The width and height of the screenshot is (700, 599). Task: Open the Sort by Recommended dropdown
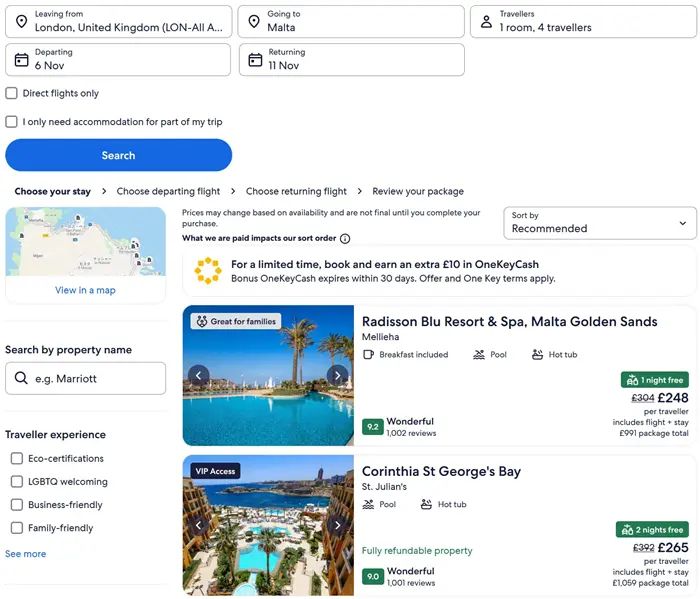tap(599, 223)
